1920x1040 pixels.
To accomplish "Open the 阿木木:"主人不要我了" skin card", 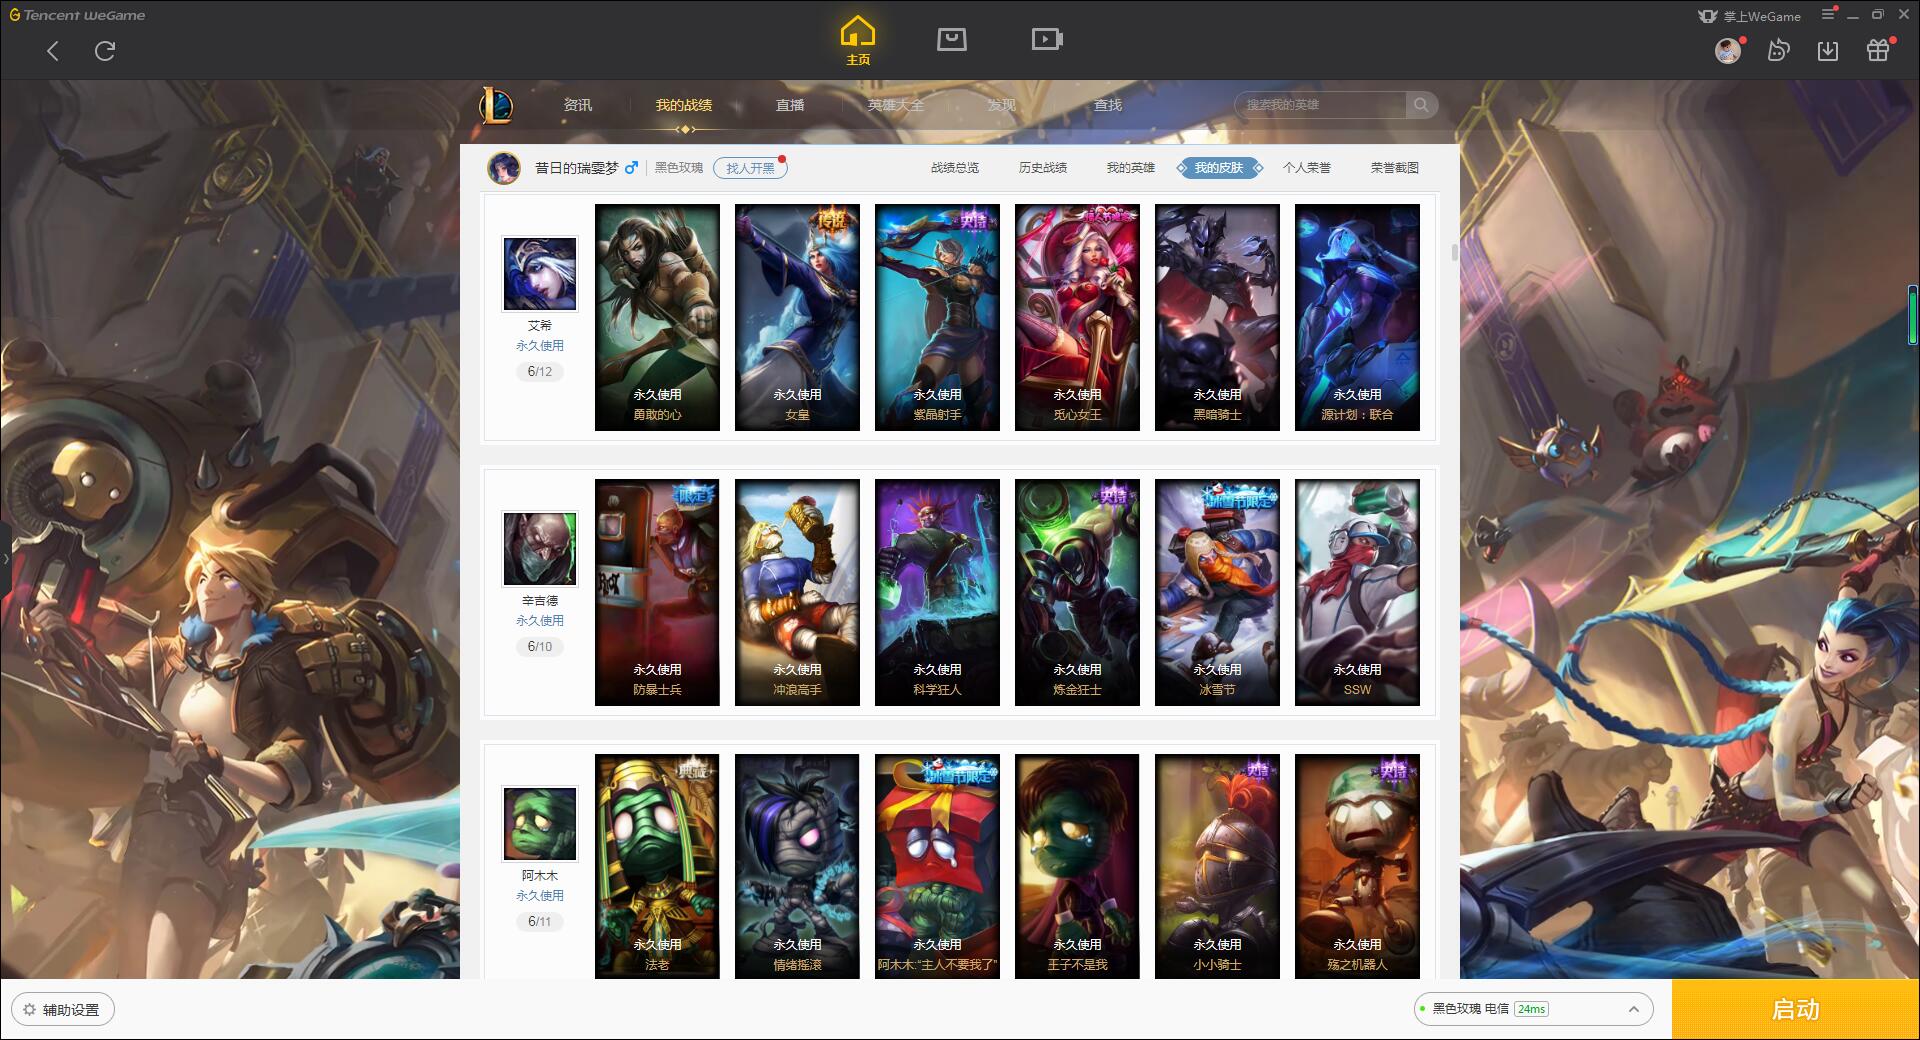I will point(937,866).
